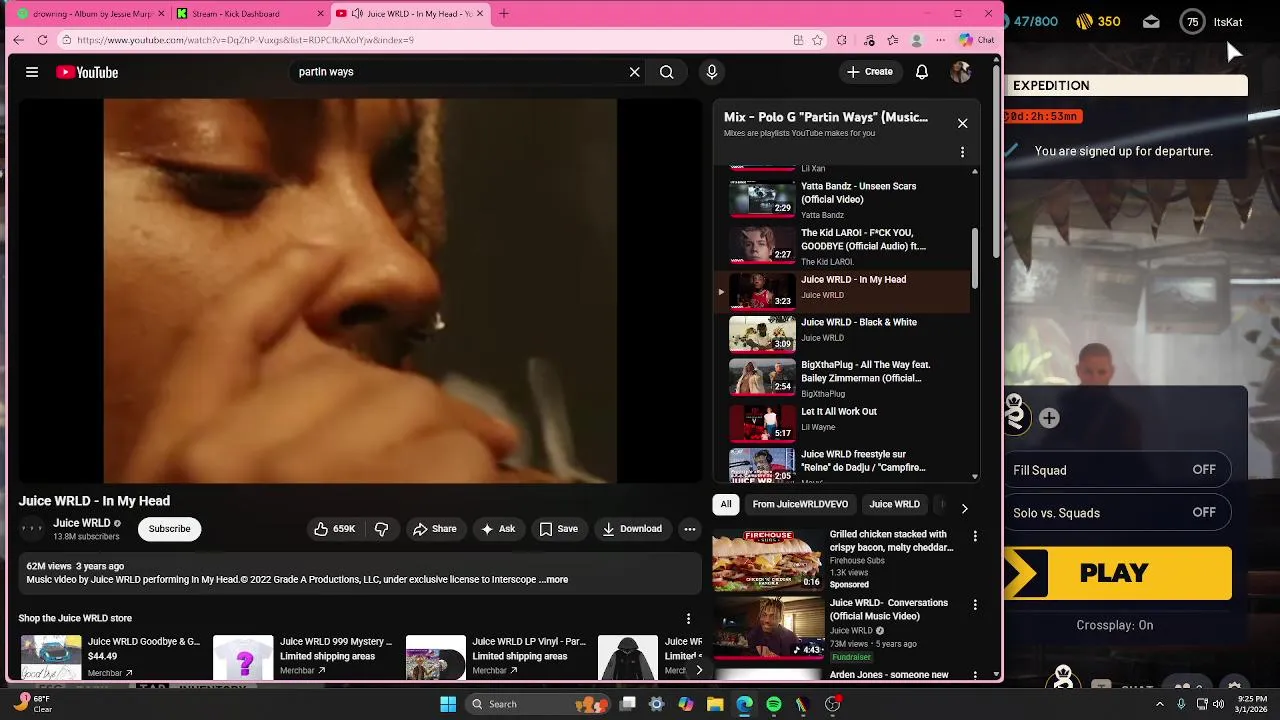Open the YouTube account avatar menu

pos(961,72)
